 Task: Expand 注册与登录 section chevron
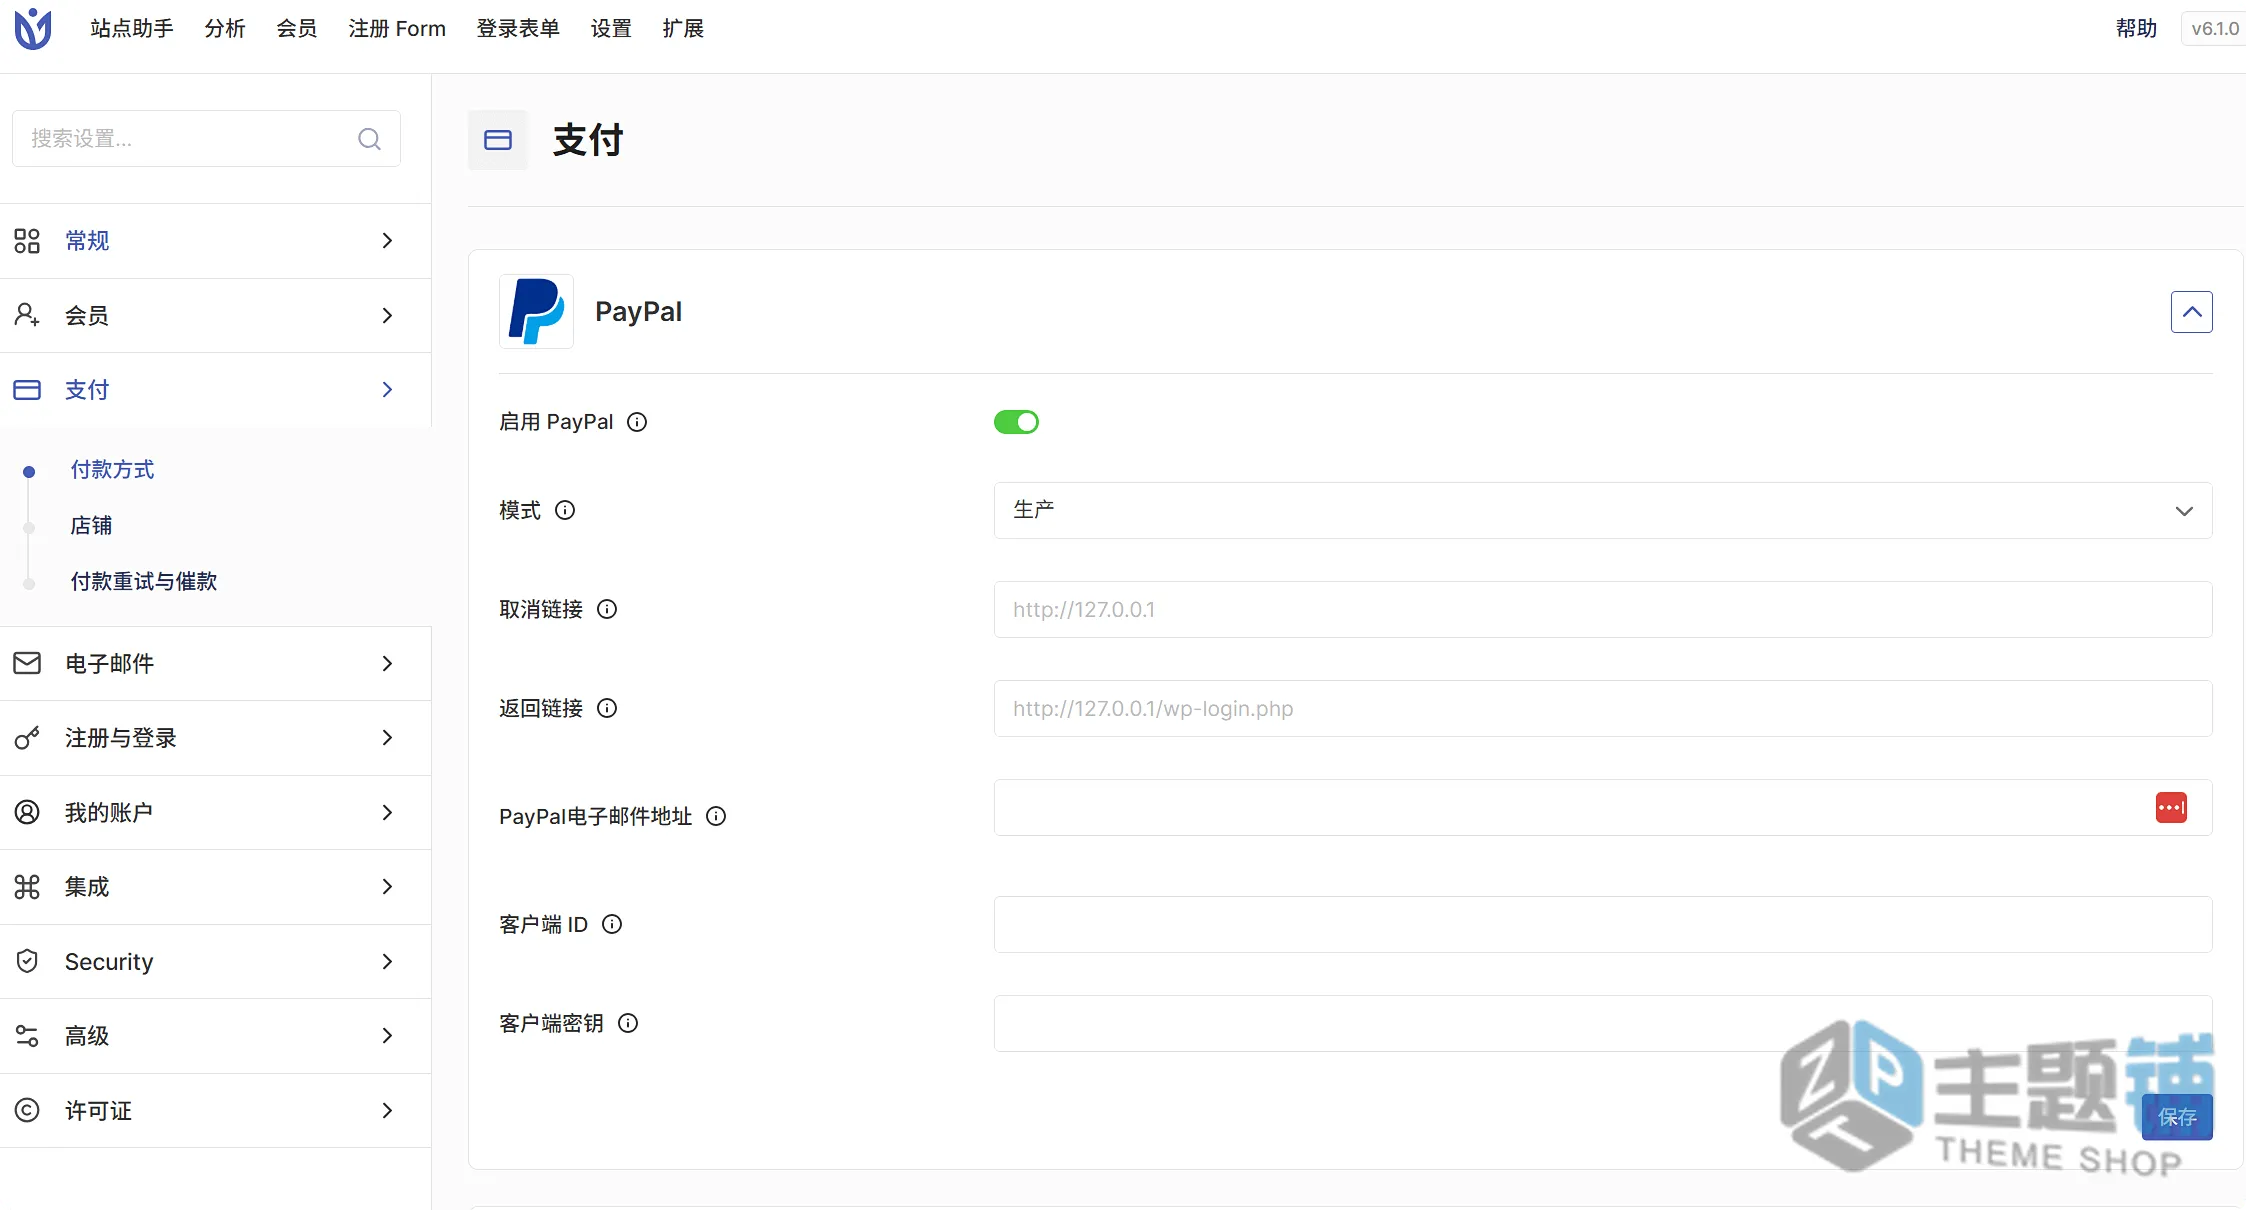388,738
